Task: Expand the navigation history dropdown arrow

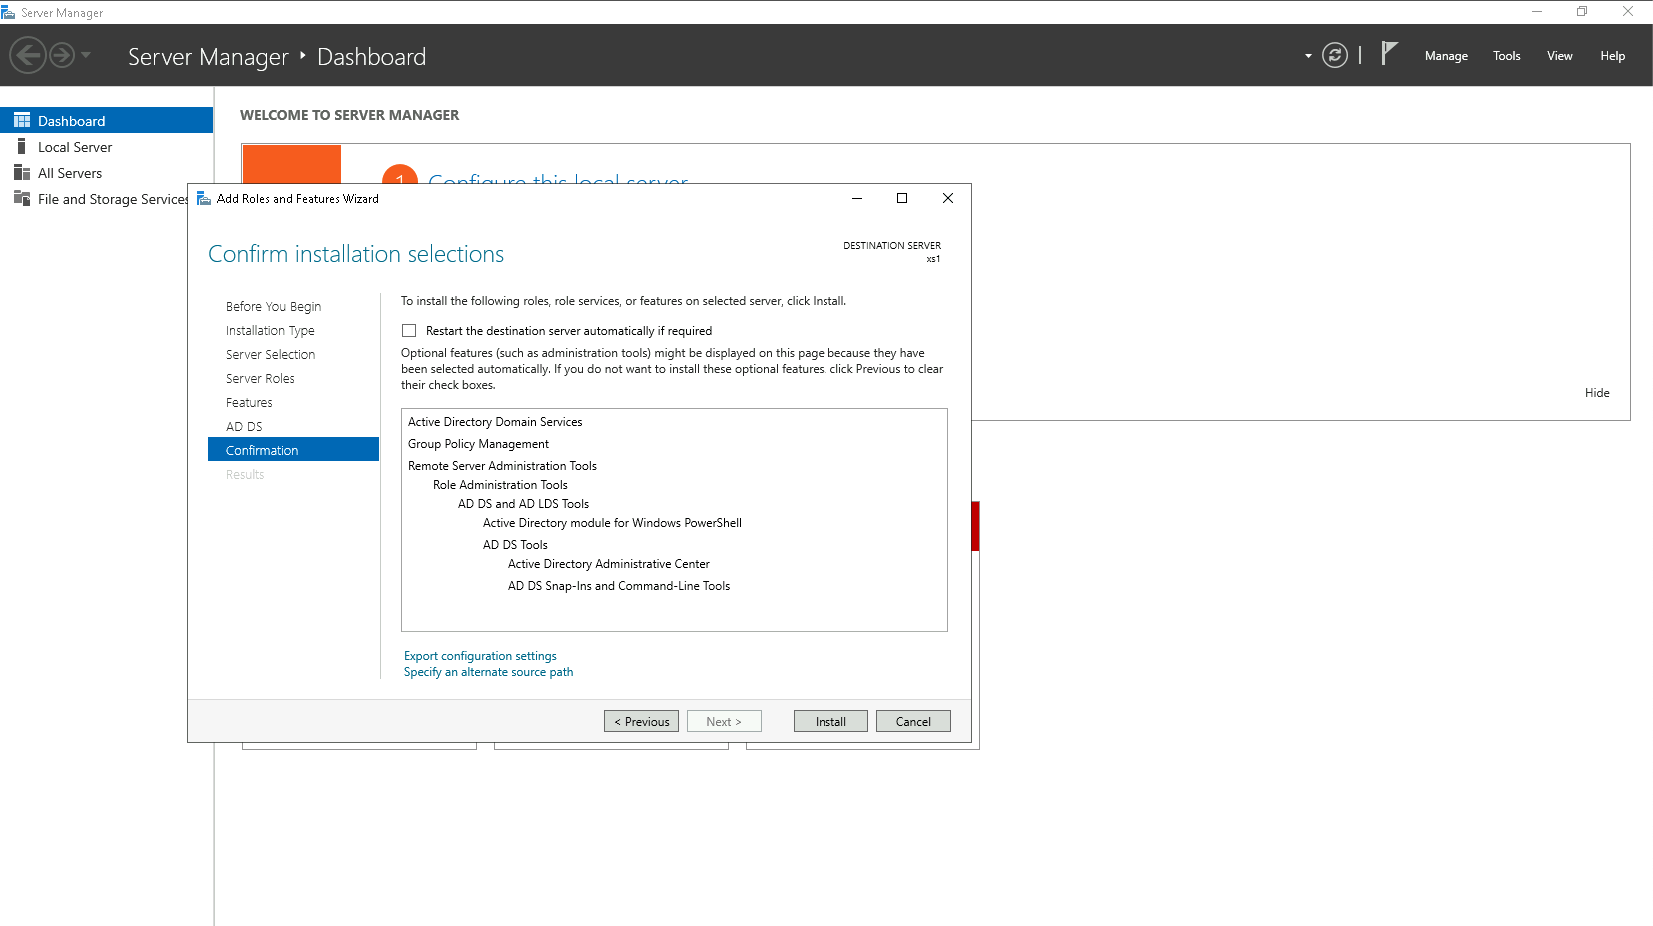Action: (x=86, y=55)
